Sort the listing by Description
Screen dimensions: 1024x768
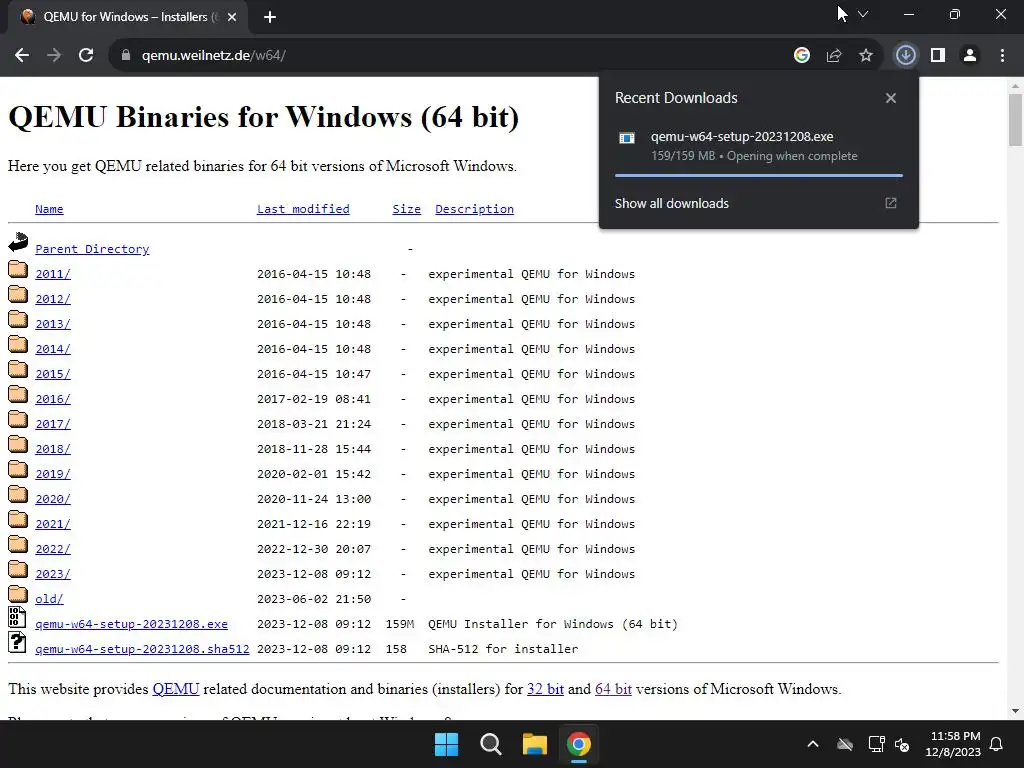coord(474,209)
